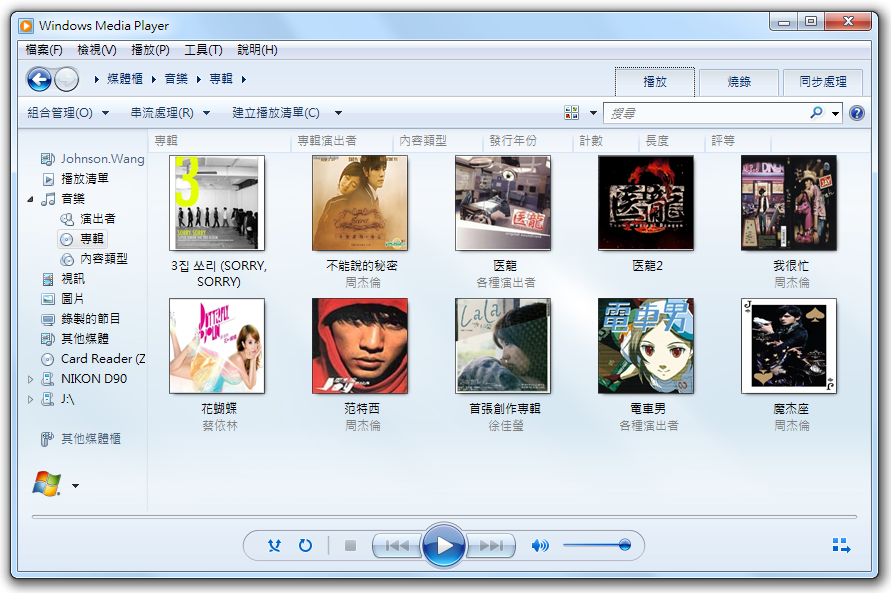Viewport: 891px width, 593px height.
Task: Open the dropdown arrow beside Windows logo
Action: (x=76, y=486)
